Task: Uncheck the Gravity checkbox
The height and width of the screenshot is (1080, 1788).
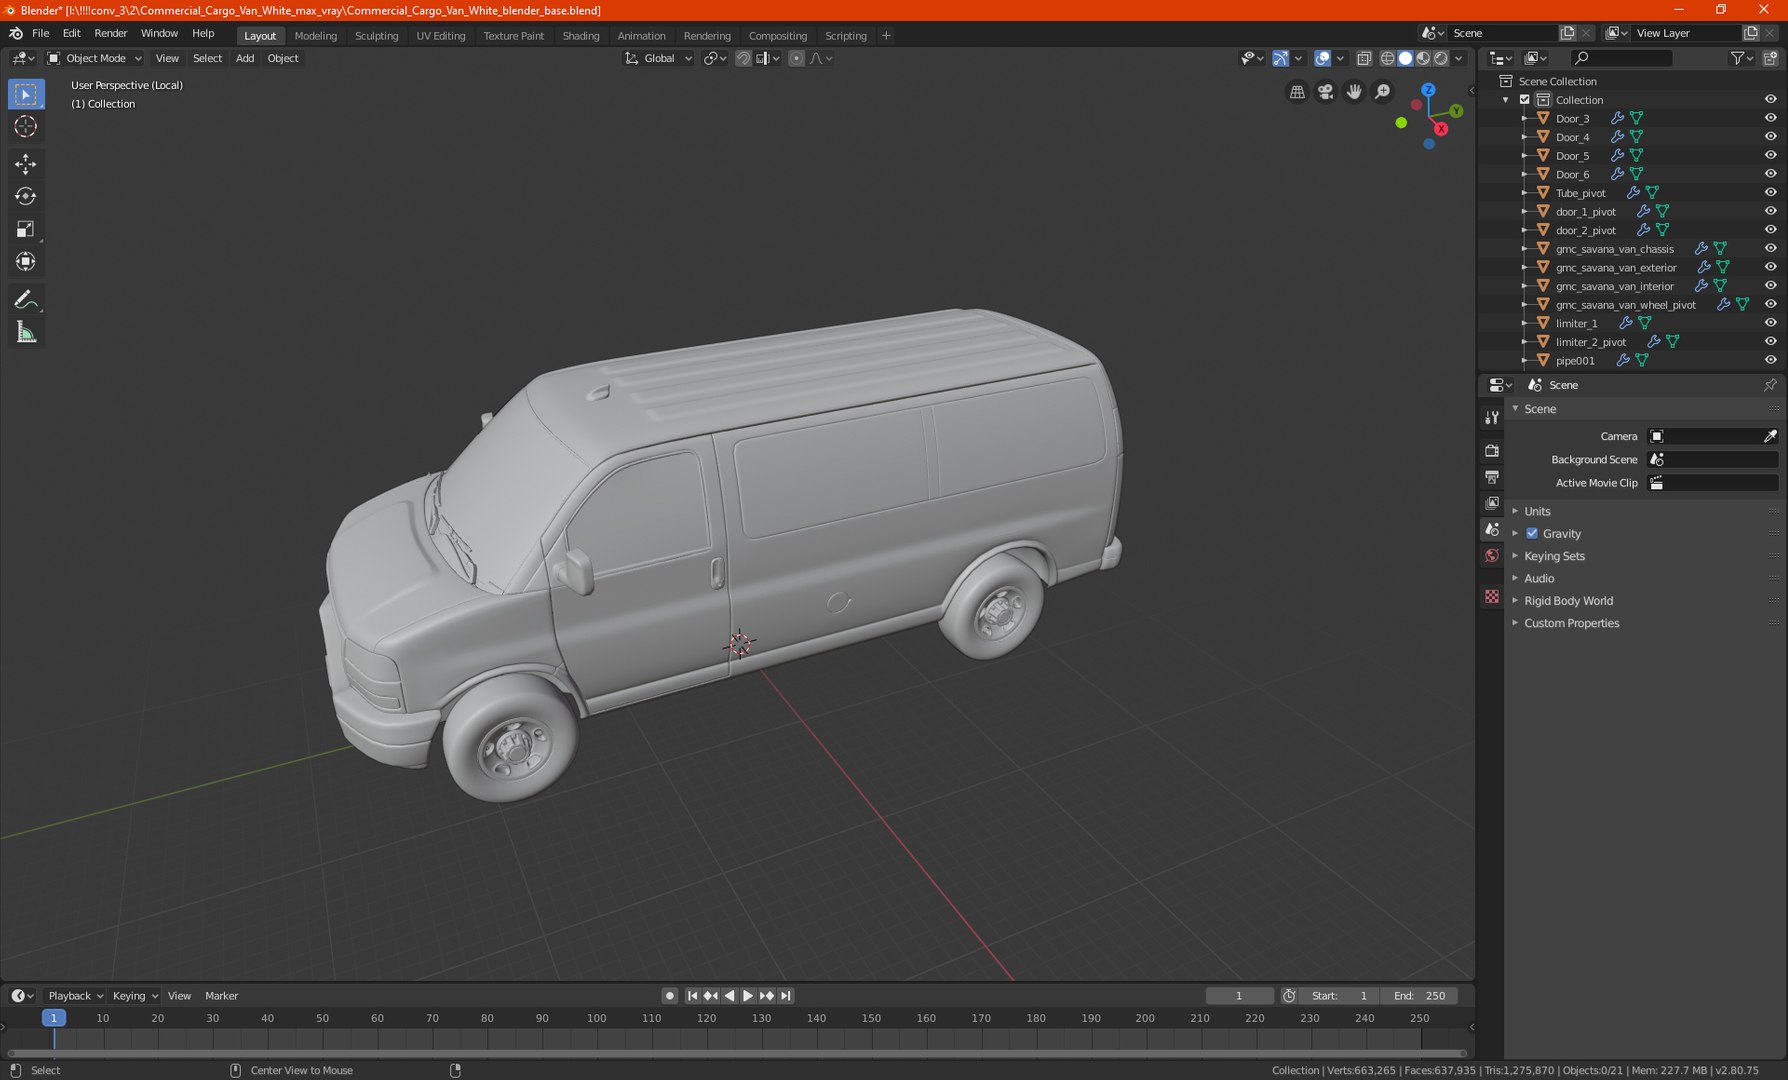Action: (1532, 533)
